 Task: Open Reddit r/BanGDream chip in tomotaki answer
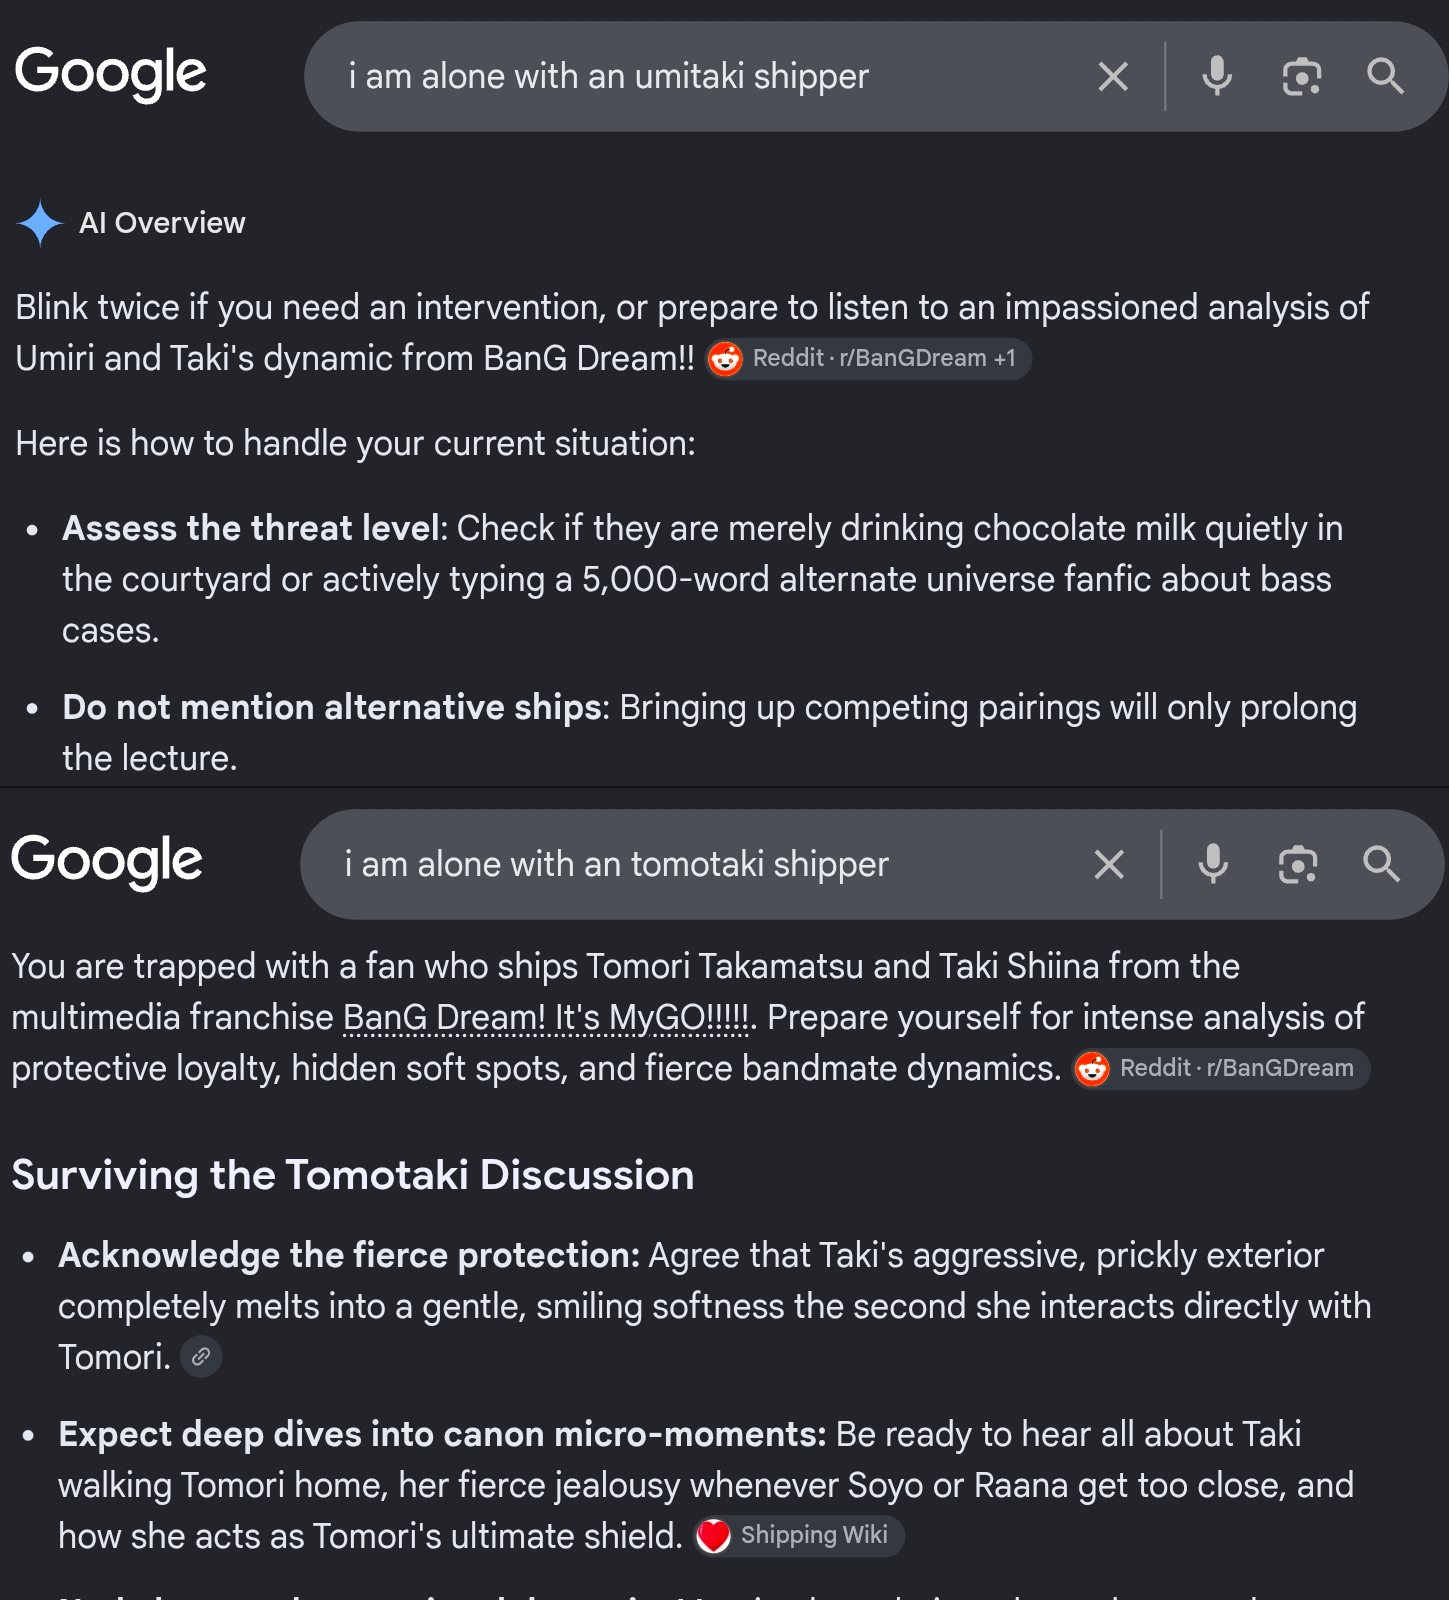[1220, 1069]
